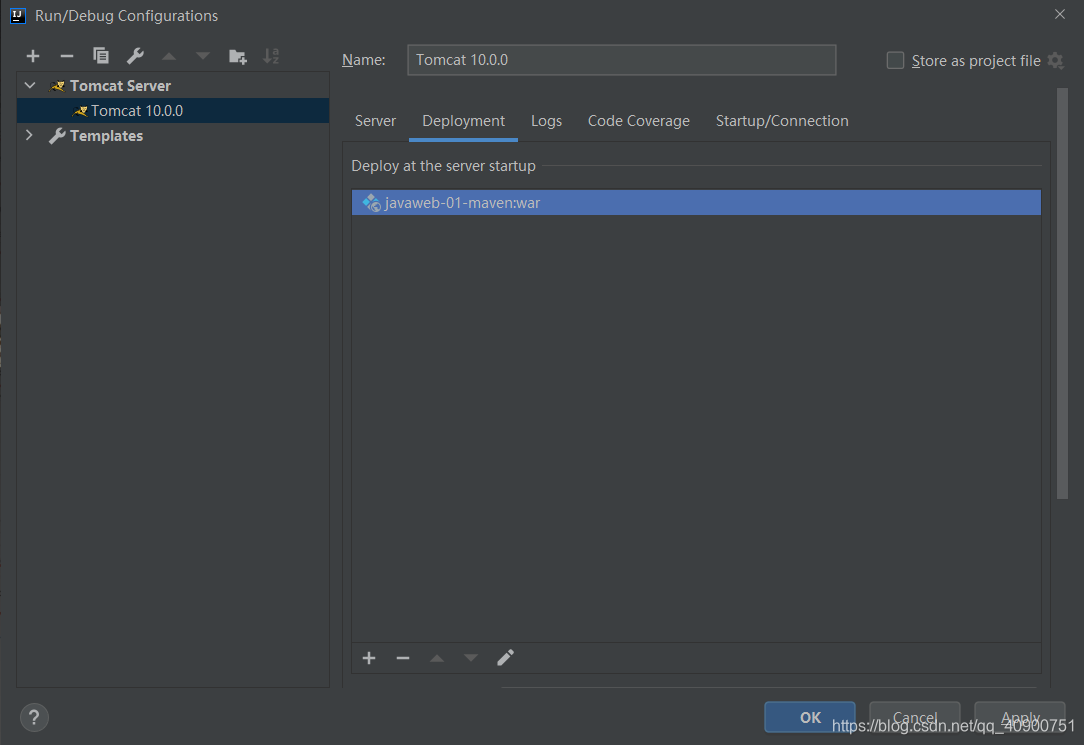Move artifact down in deployment list
Screen dimensions: 1084x745
(x=471, y=658)
